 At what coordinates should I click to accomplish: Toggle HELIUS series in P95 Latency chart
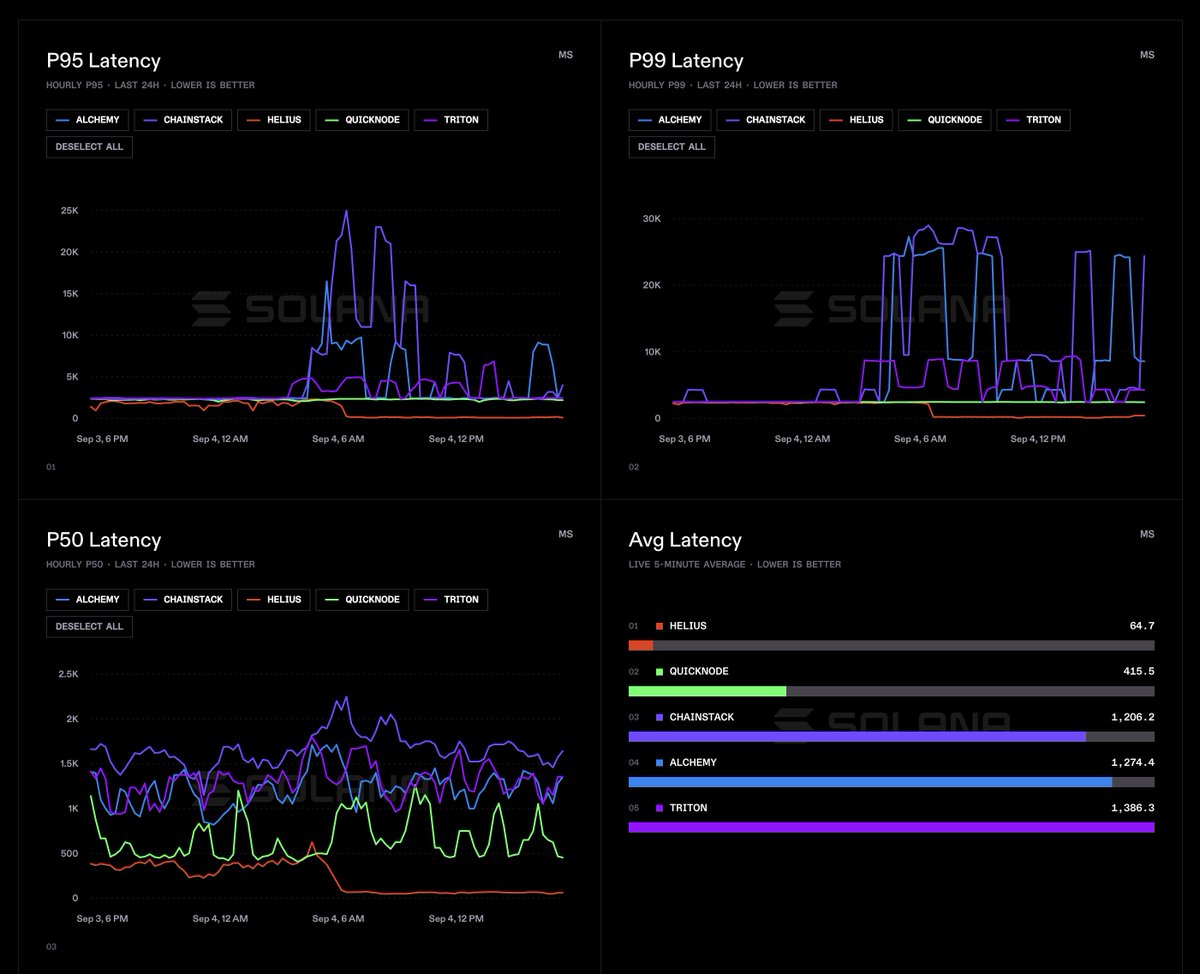(274, 120)
